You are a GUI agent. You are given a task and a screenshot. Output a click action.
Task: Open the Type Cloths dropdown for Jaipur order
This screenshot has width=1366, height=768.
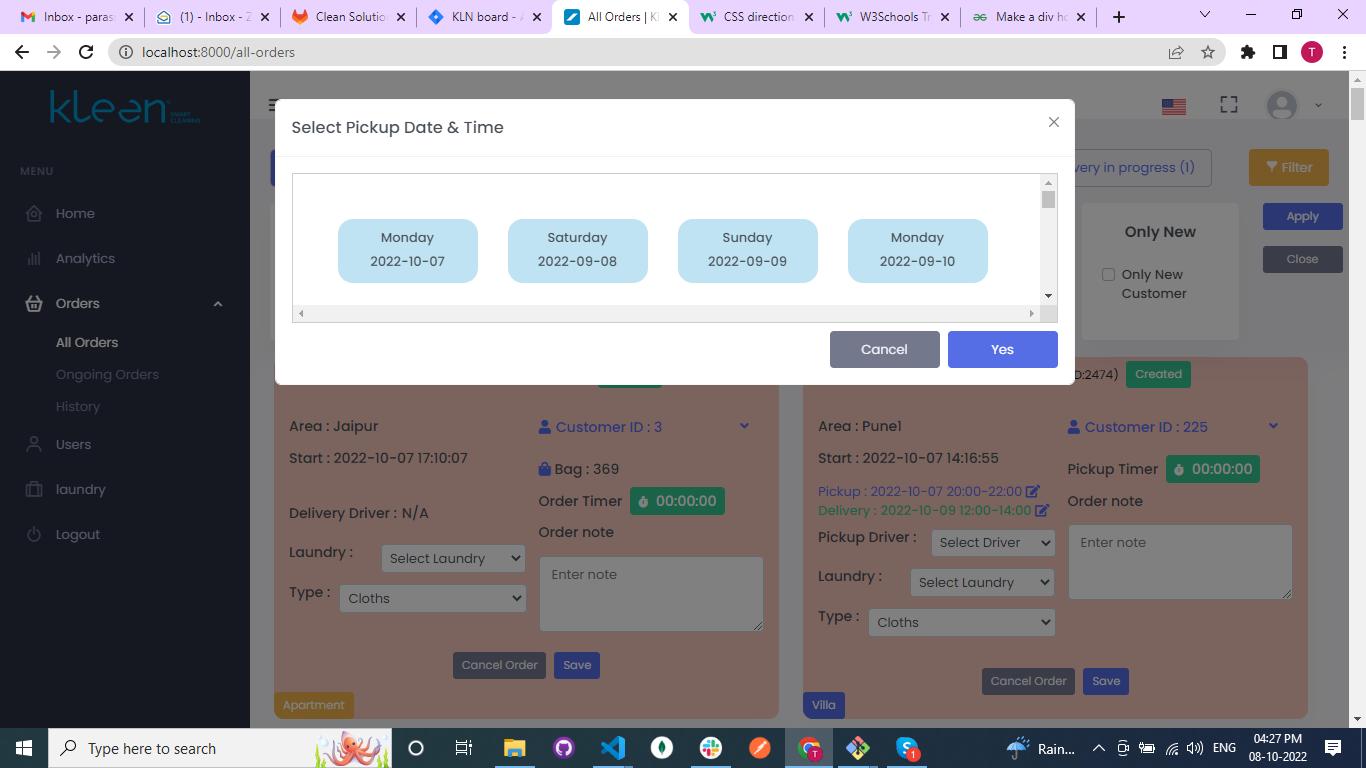432,599
